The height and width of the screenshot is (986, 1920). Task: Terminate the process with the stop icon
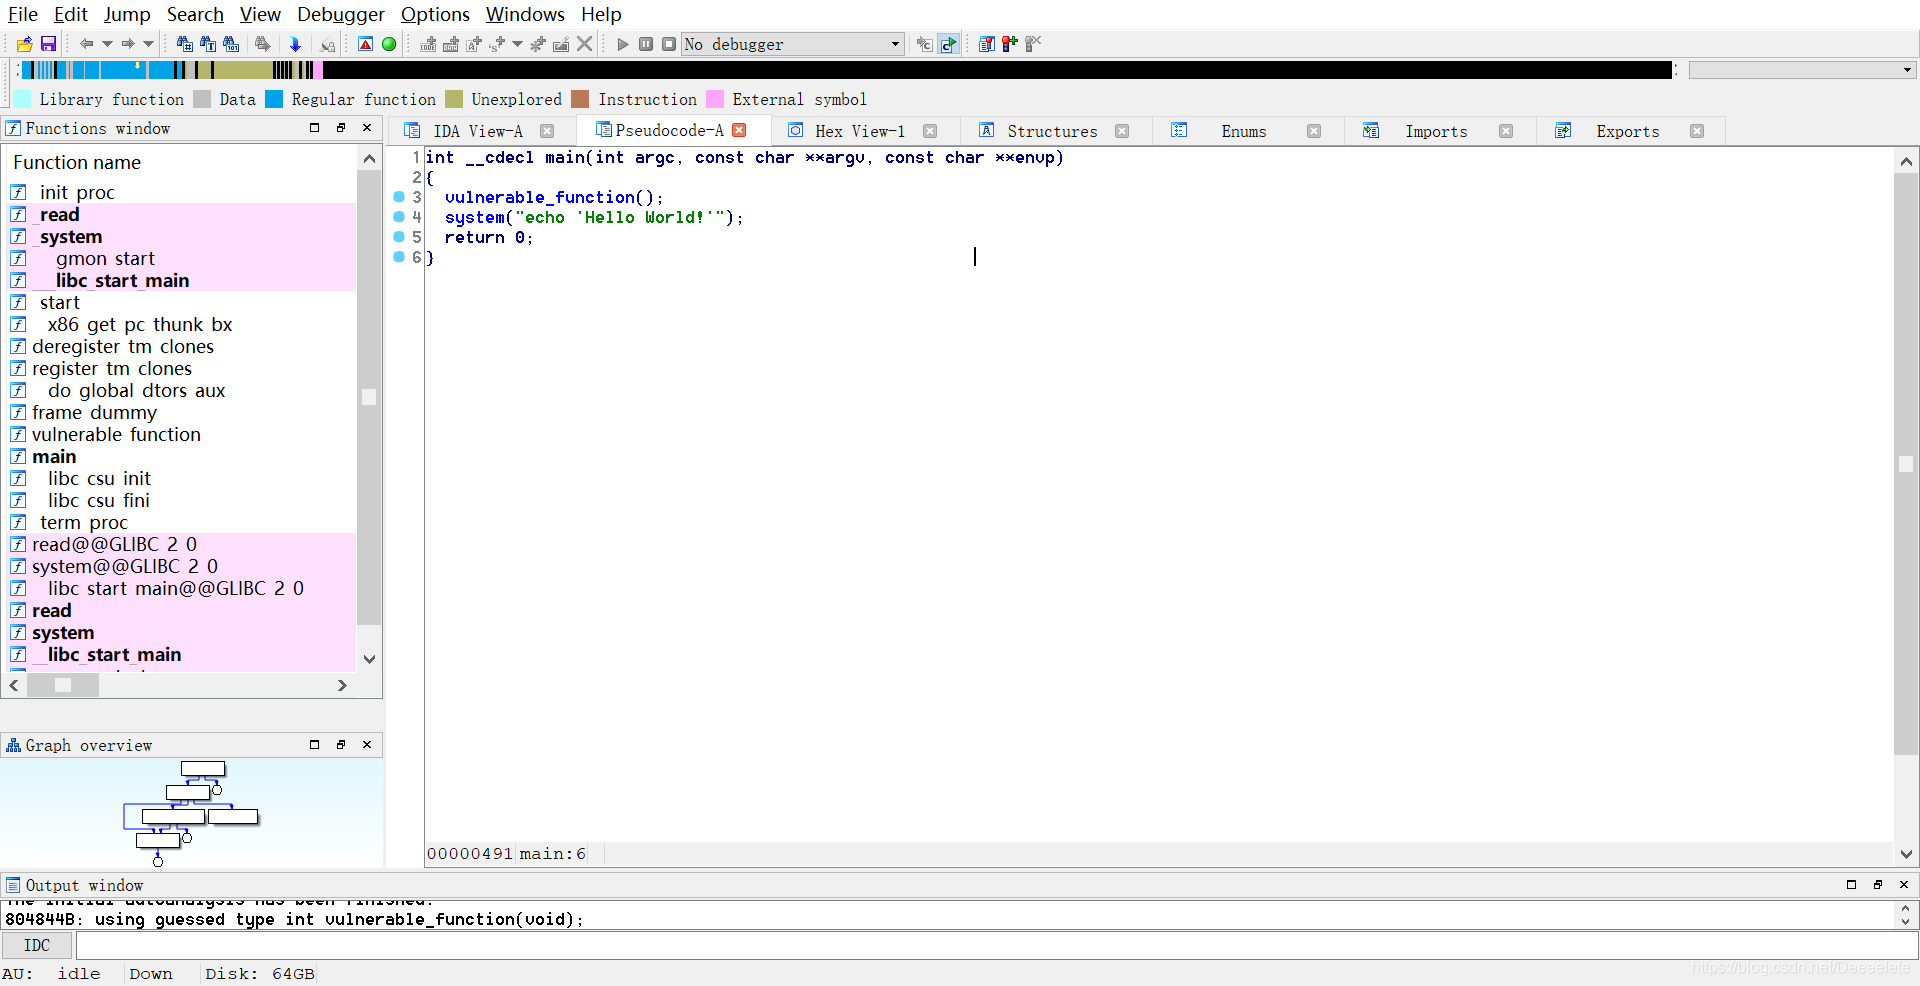669,44
